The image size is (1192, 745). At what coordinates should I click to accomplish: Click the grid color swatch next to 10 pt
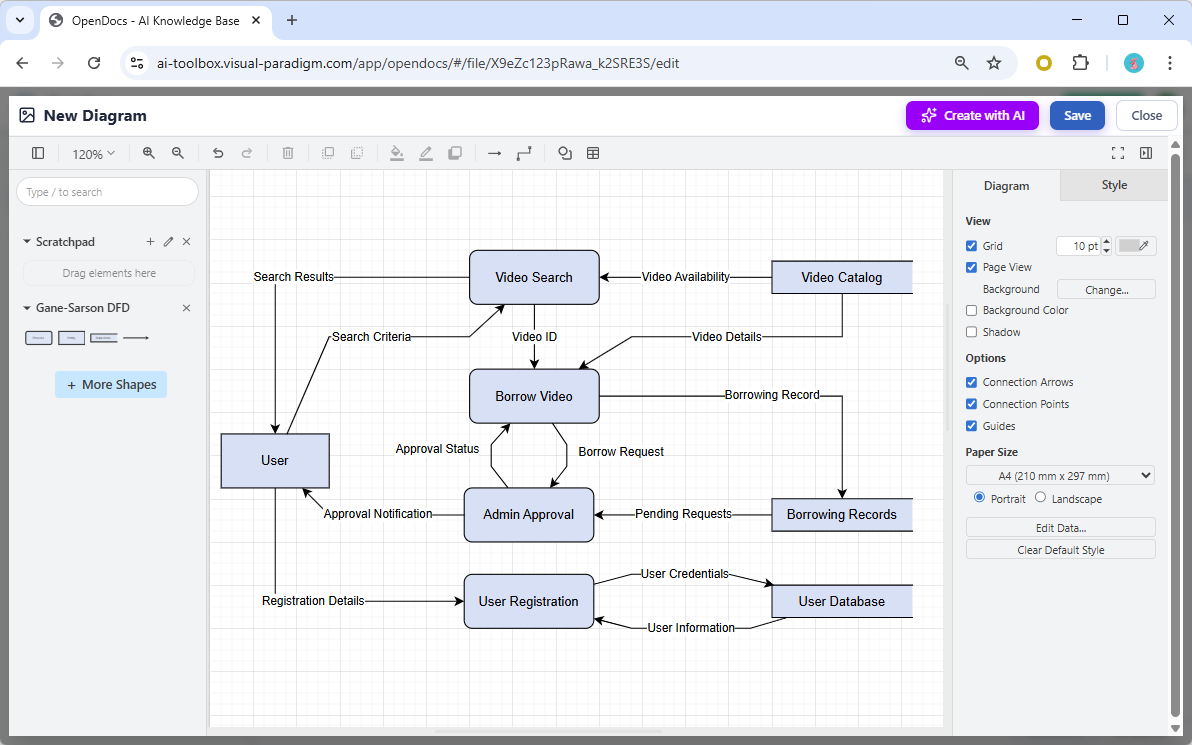[x=1135, y=245]
